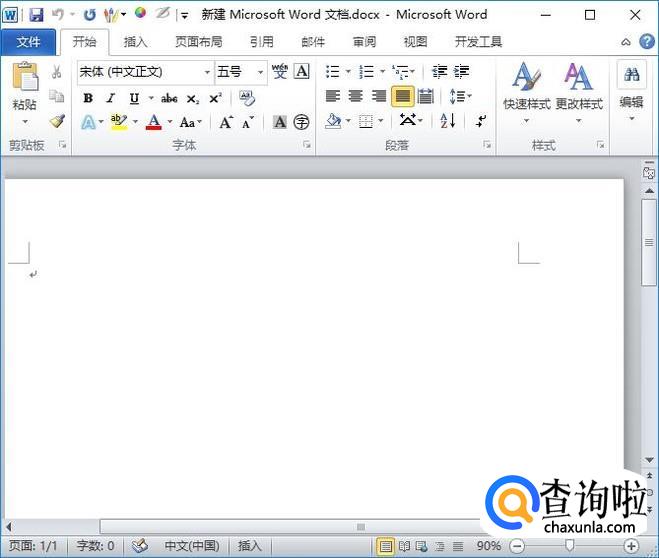Click the vertical scrollbar thumb
This screenshot has width=659, height=558.
649,242
